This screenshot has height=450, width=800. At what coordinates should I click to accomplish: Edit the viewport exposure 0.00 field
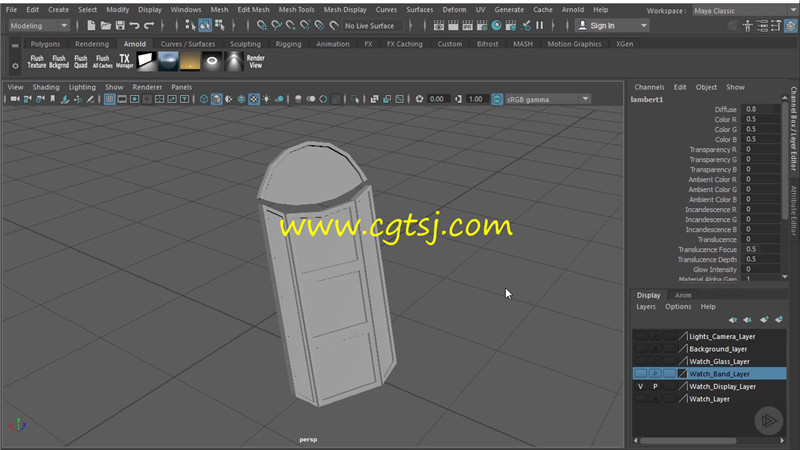coord(437,99)
